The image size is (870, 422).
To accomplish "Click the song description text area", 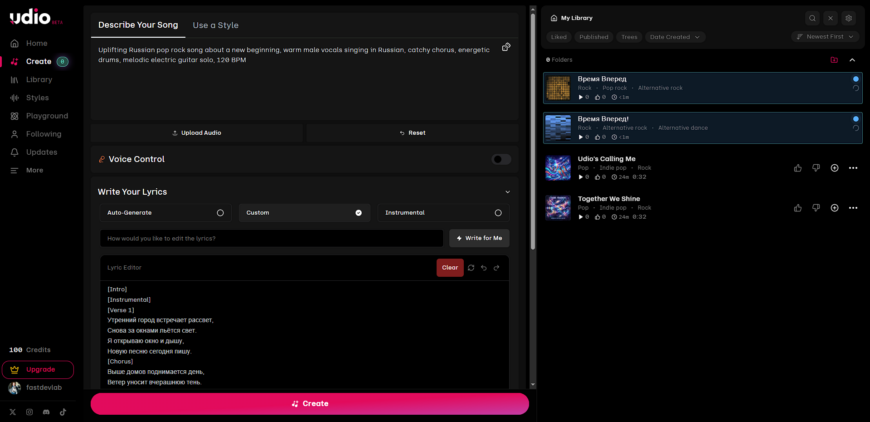I will pos(304,79).
